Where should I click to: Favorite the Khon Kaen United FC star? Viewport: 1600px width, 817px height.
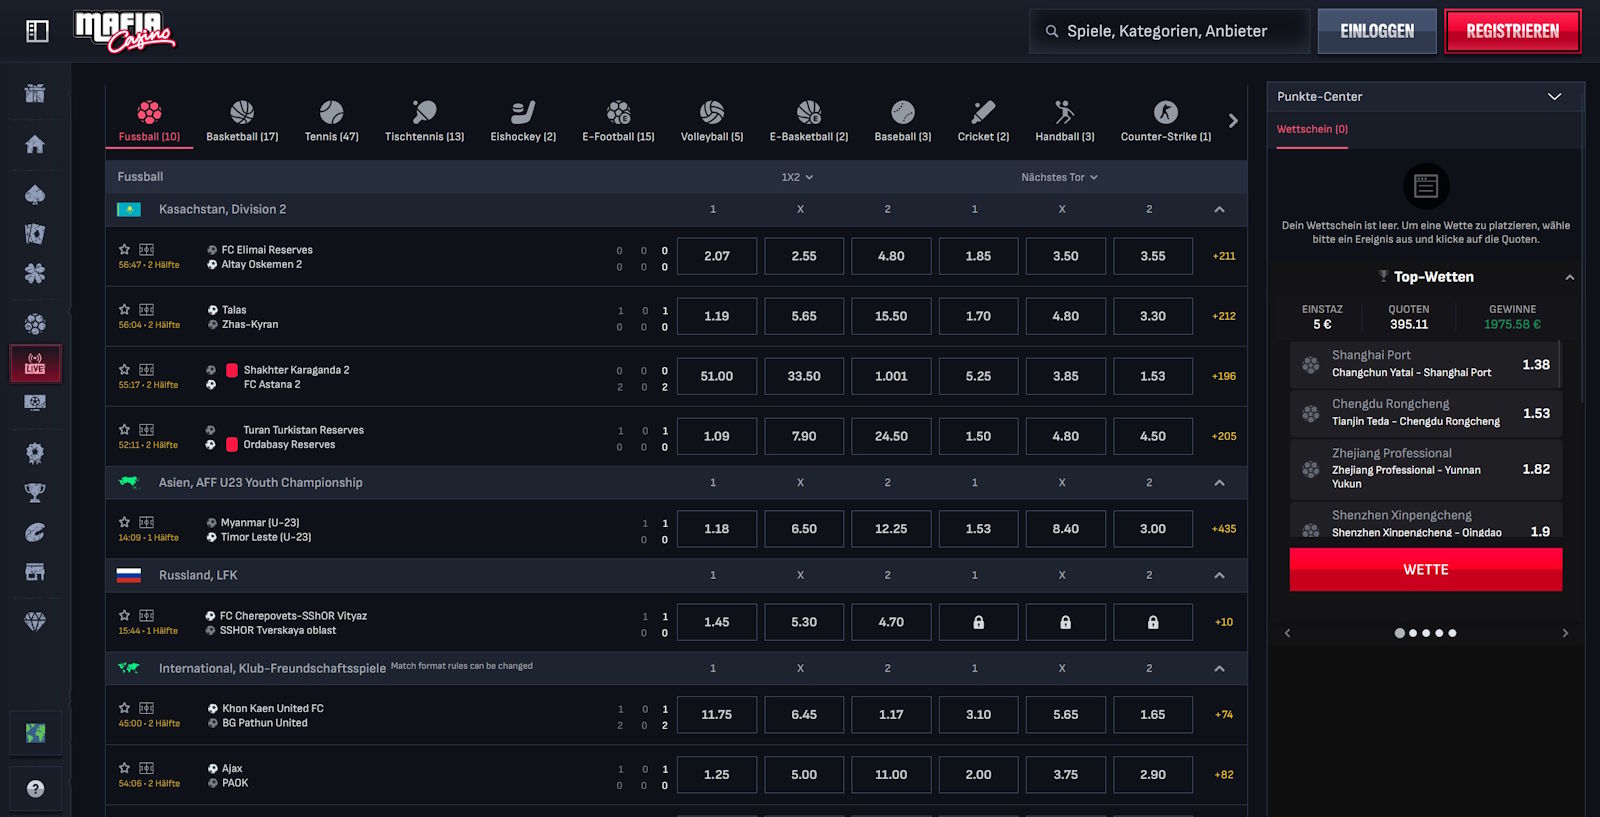pyautogui.click(x=124, y=708)
